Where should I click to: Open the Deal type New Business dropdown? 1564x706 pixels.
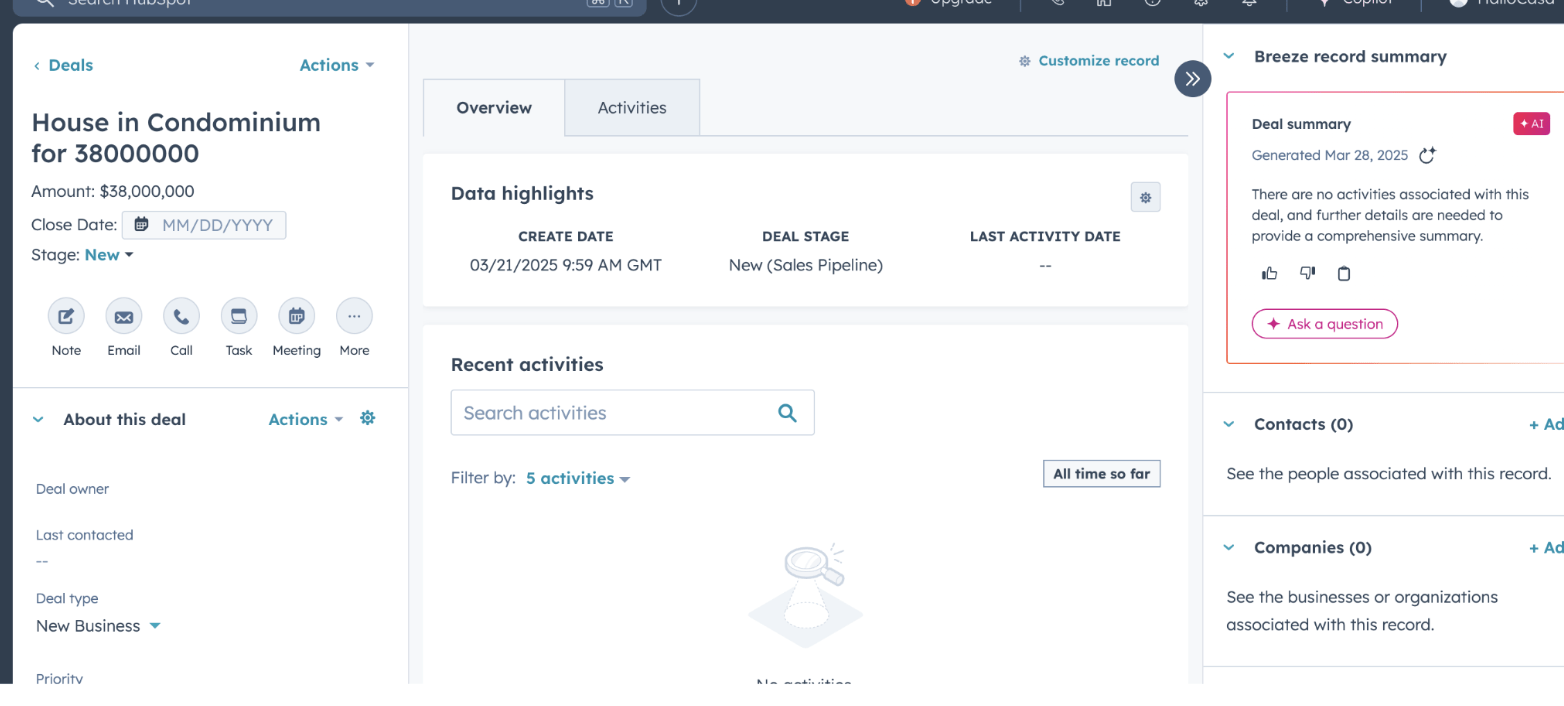coord(98,626)
